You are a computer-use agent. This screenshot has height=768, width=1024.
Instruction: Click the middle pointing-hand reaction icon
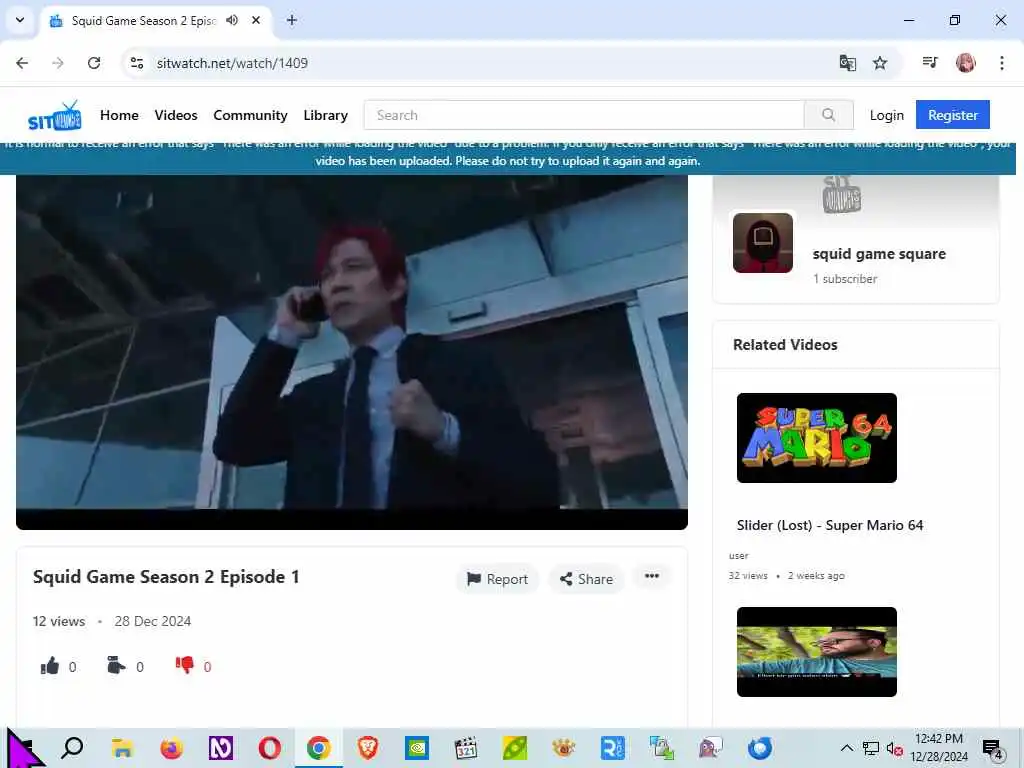[116, 665]
